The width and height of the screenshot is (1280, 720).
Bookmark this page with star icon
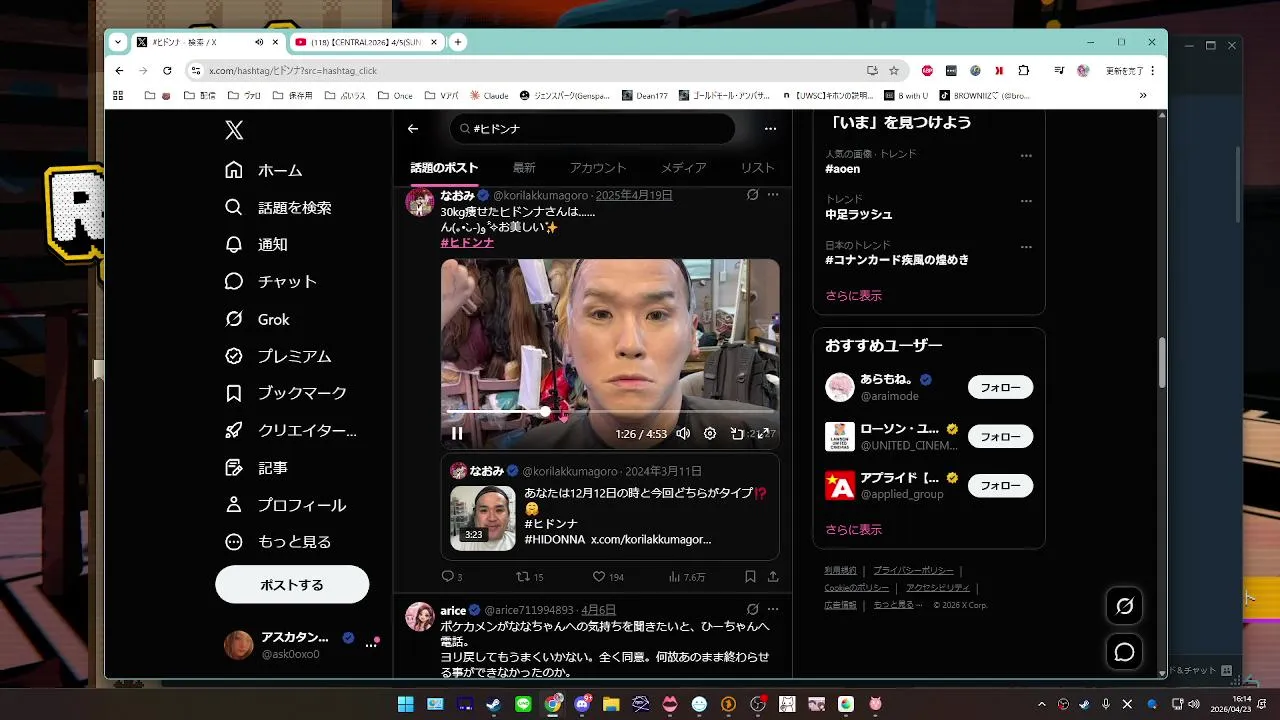(894, 71)
